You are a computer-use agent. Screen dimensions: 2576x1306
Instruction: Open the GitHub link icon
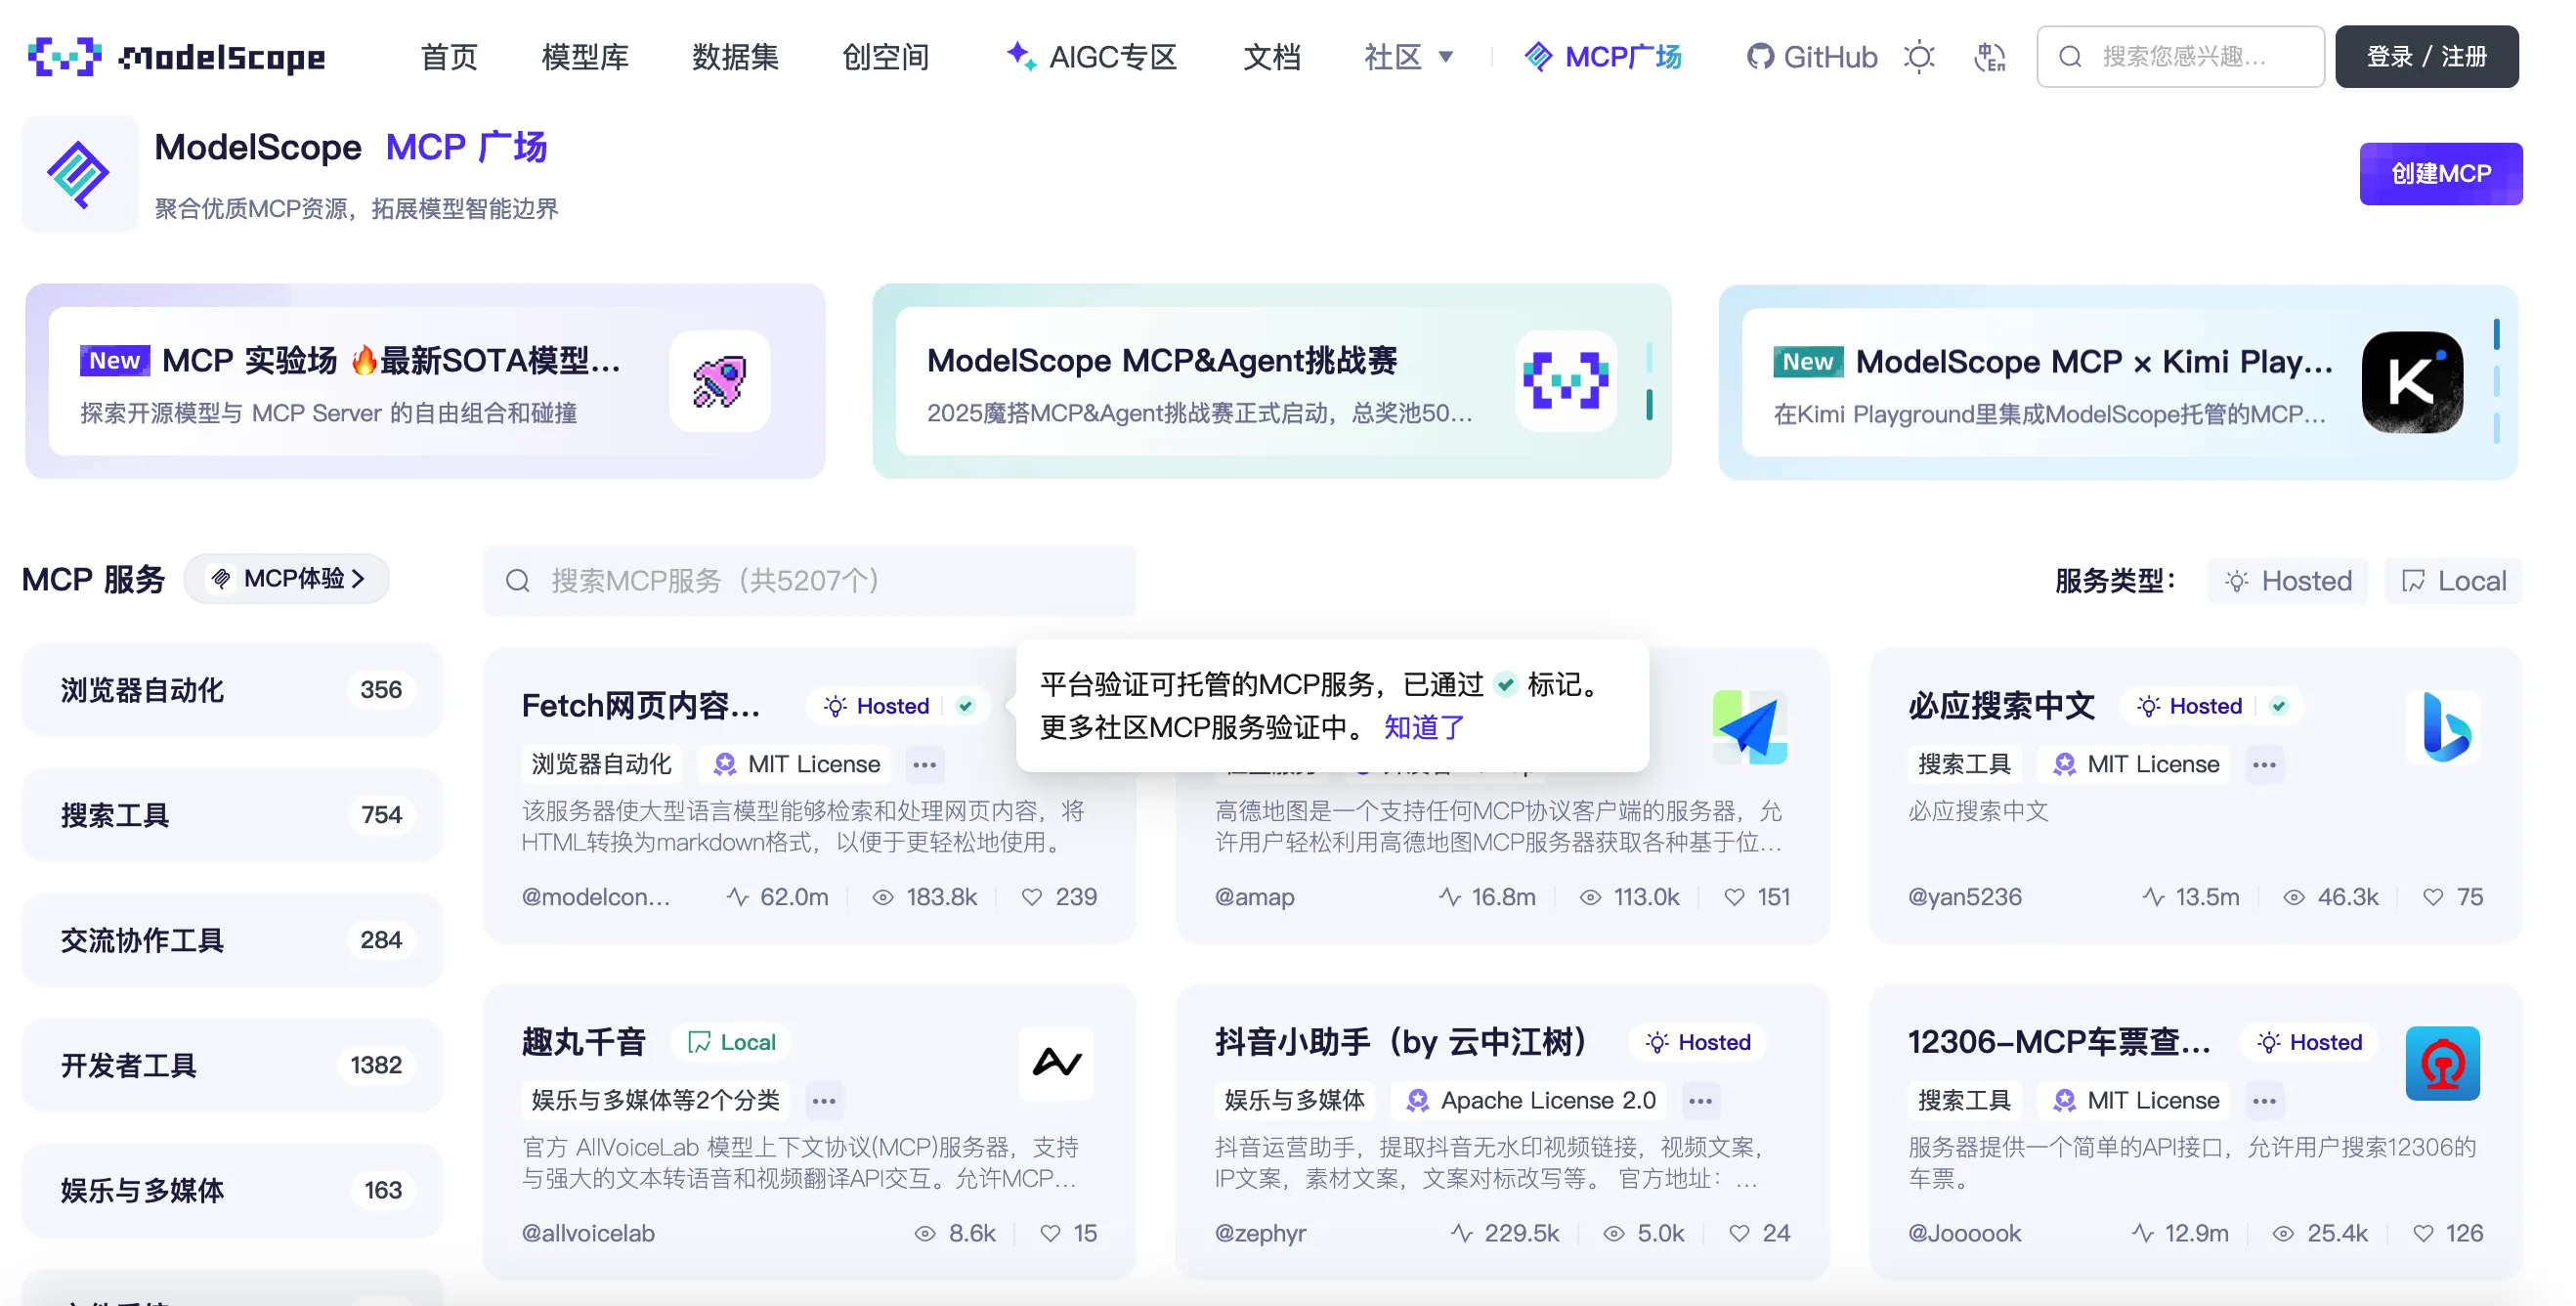1760,57
